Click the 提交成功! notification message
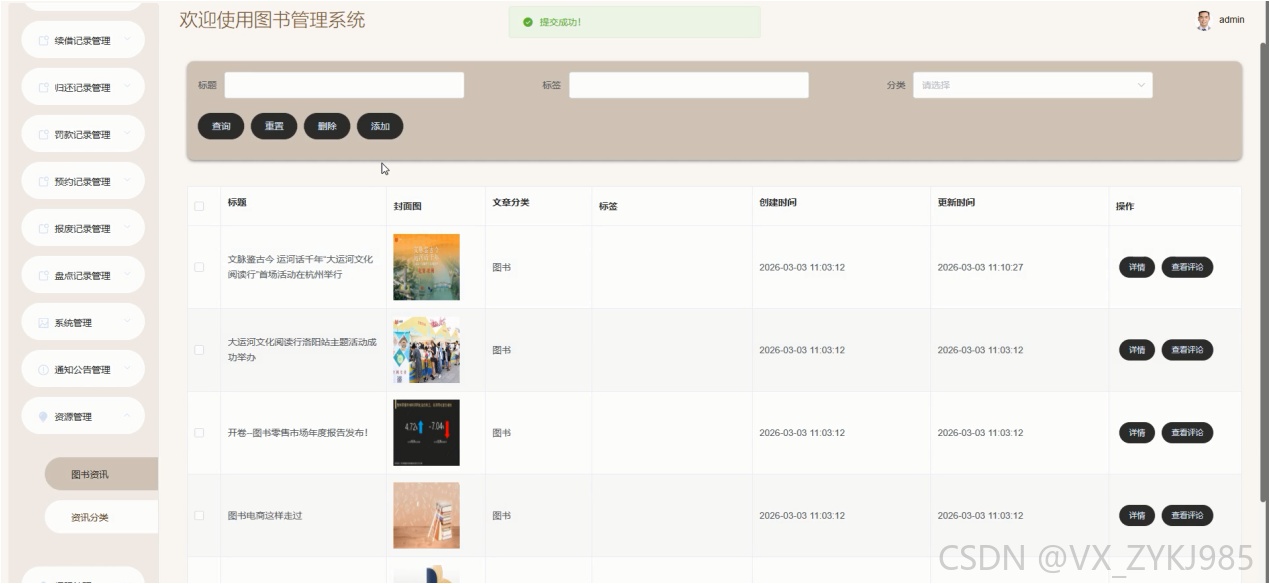The width and height of the screenshot is (1270, 584). [560, 22]
